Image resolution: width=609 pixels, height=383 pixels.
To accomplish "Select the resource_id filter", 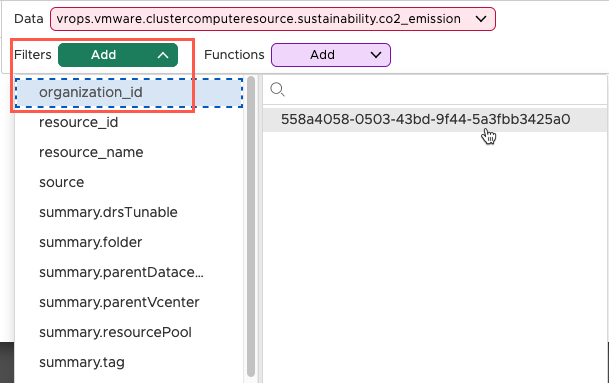I will pos(129,122).
